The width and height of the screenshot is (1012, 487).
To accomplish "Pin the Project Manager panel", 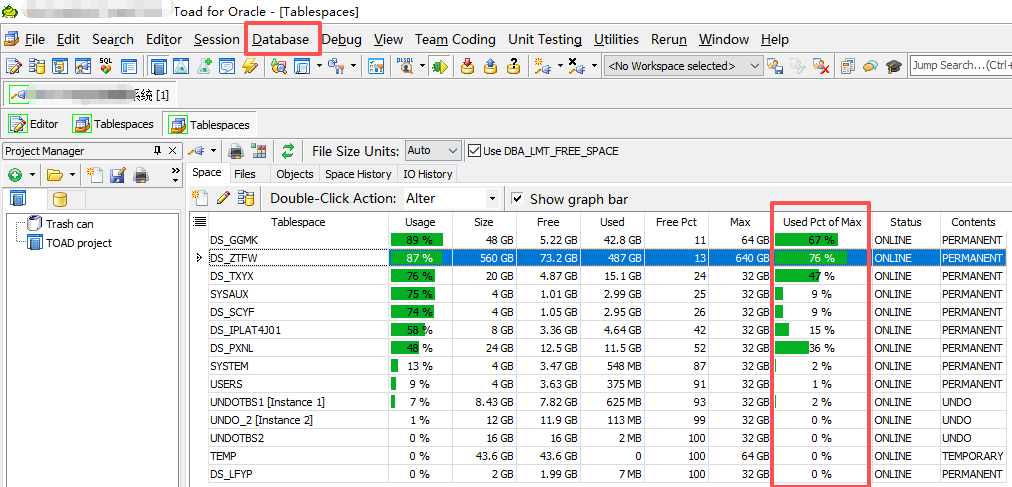I will pos(157,151).
